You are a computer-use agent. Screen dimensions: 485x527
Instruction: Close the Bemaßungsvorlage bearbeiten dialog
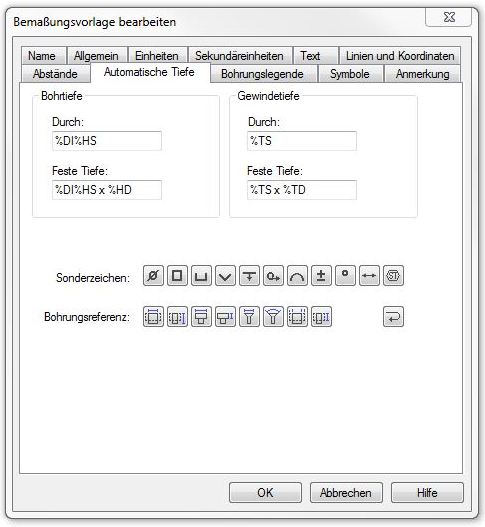pyautogui.click(x=449, y=17)
